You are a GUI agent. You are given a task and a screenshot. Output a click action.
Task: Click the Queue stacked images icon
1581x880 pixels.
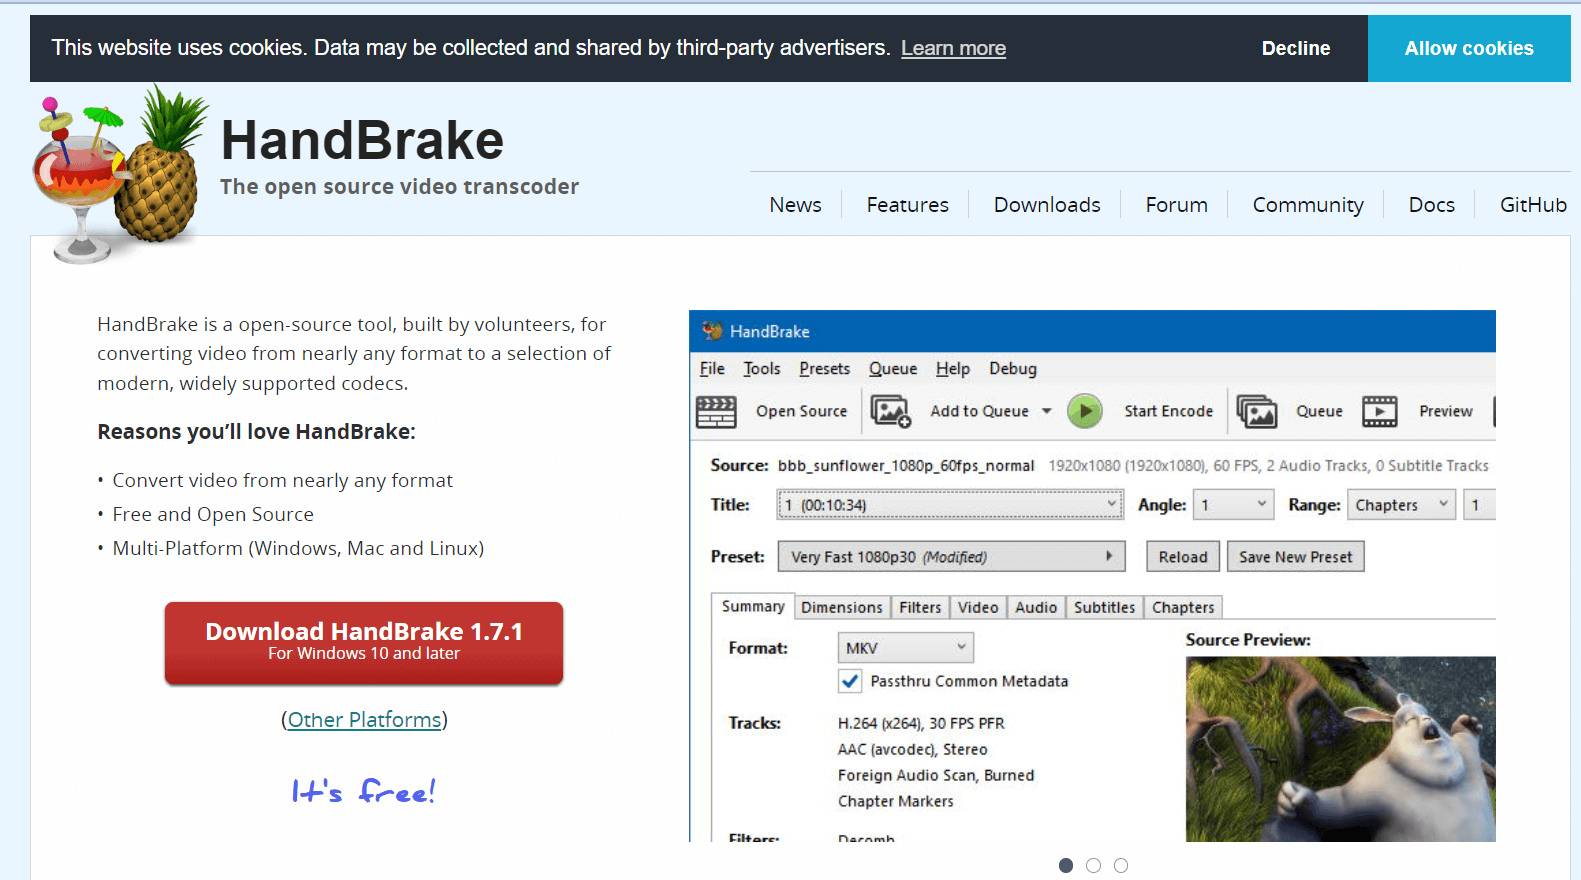click(x=1257, y=411)
